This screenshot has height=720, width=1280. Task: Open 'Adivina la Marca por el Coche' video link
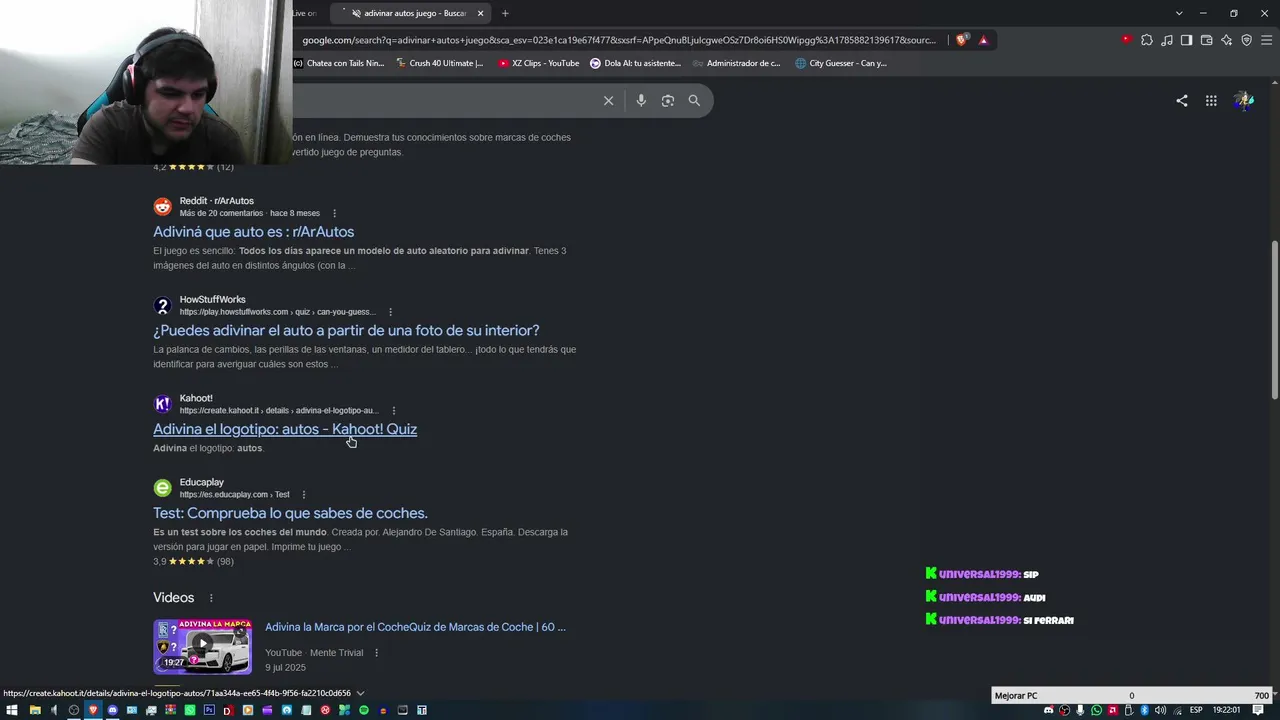click(x=415, y=627)
